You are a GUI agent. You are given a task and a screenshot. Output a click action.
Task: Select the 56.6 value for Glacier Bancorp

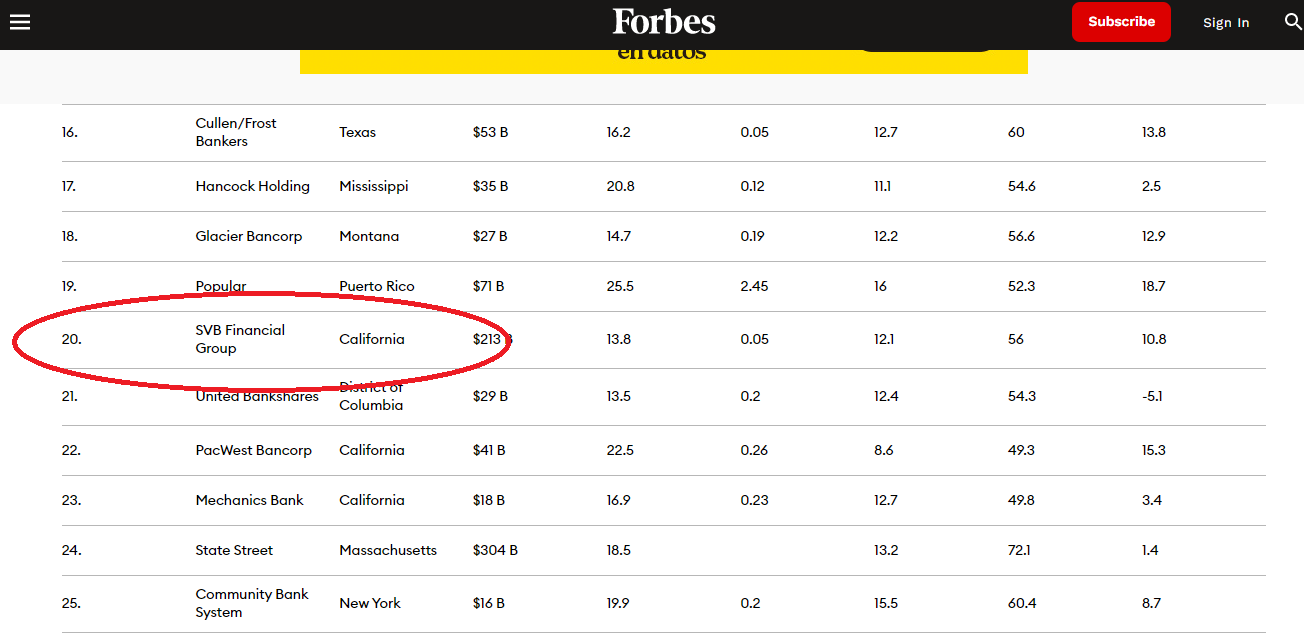[x=1021, y=236]
